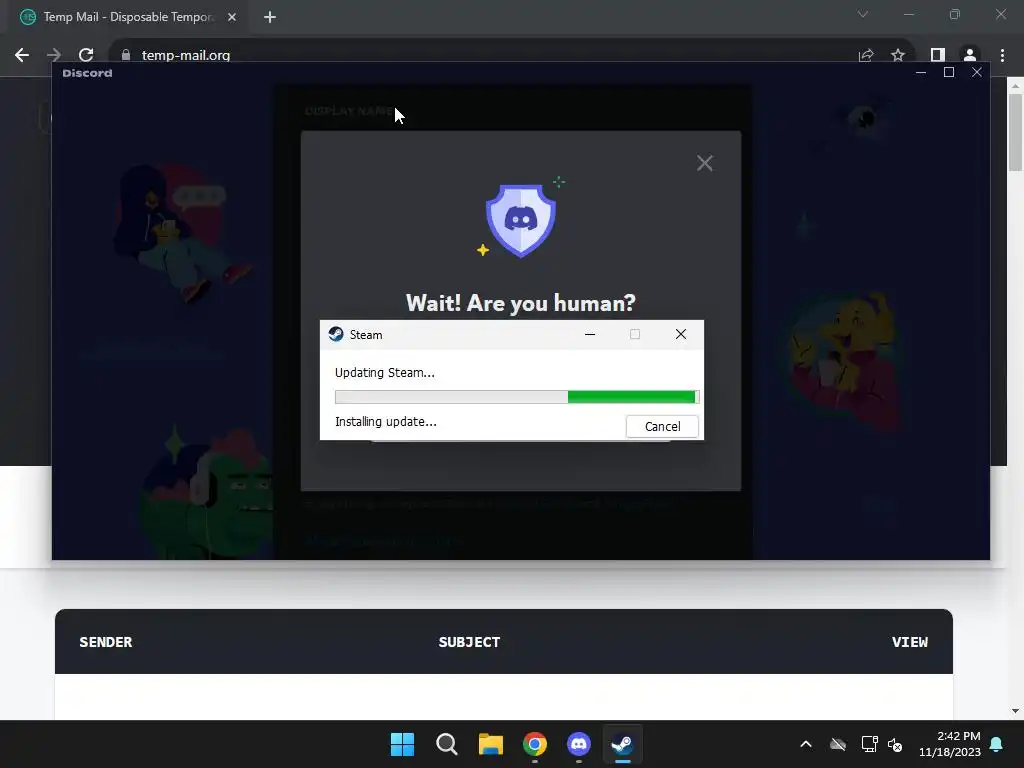Click 'Updating Steam...' status text

point(385,373)
